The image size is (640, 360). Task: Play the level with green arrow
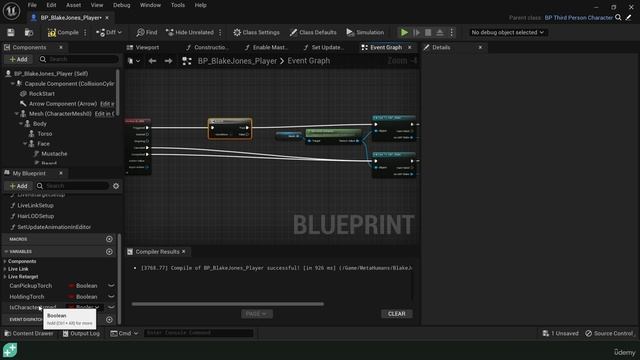[404, 32]
